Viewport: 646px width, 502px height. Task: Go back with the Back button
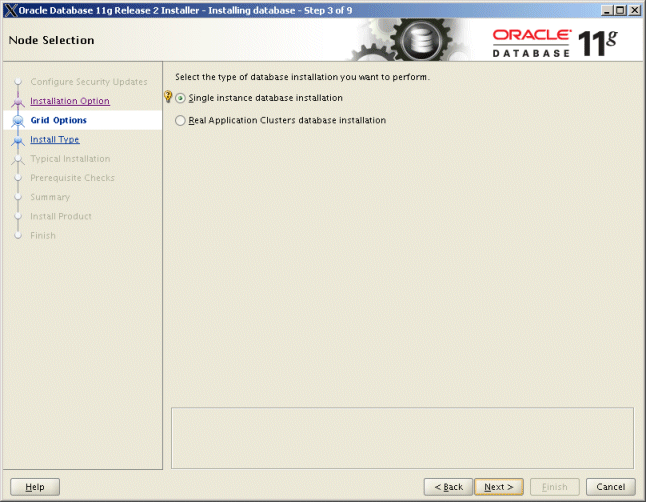point(448,487)
